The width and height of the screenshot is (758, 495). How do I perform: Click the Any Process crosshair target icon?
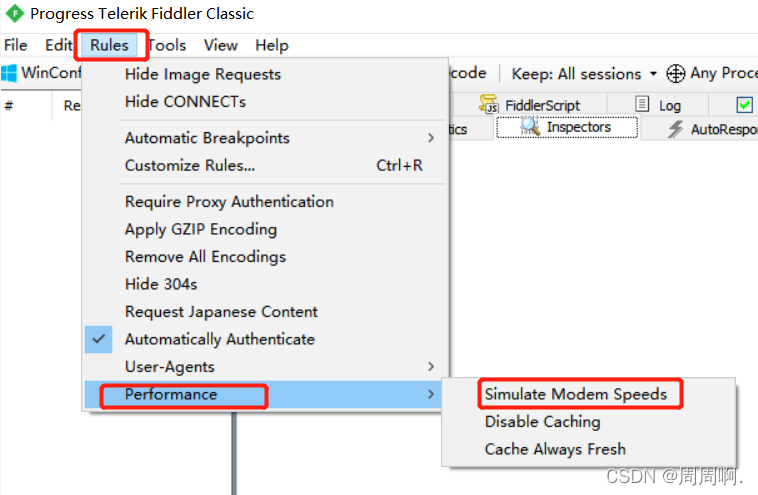676,73
